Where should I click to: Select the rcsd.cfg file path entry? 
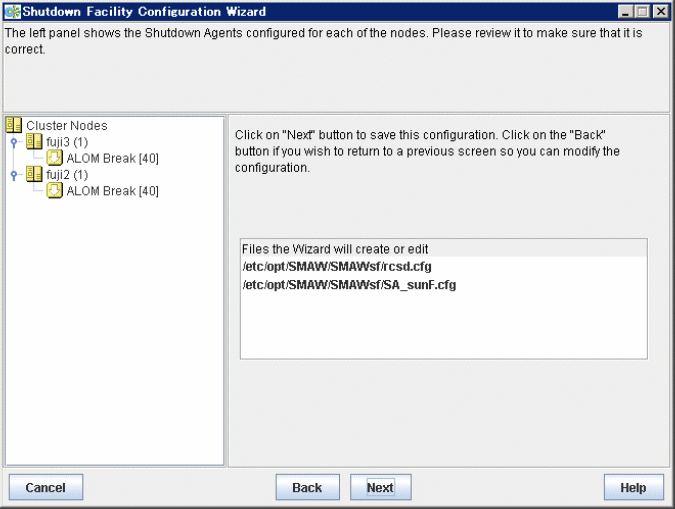337,267
